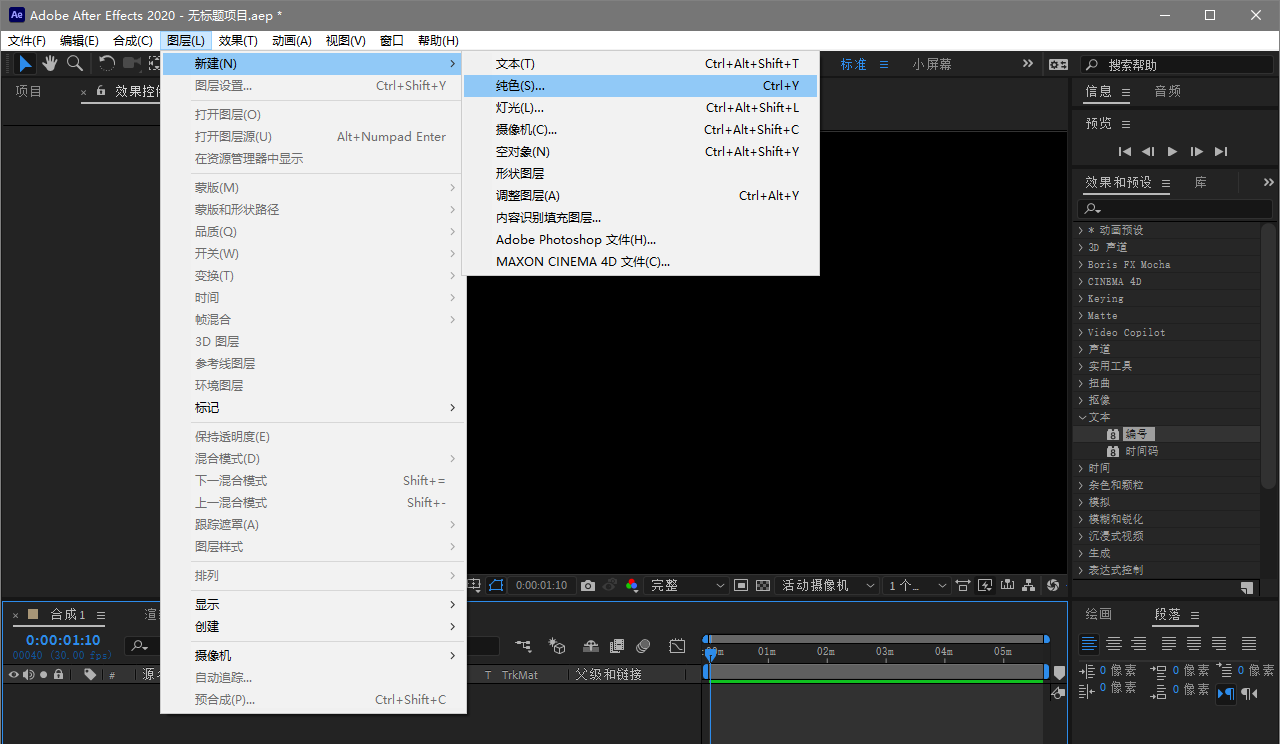Step to previous frame in preview panel
Viewport: 1280px width, 744px height.
[1148, 152]
